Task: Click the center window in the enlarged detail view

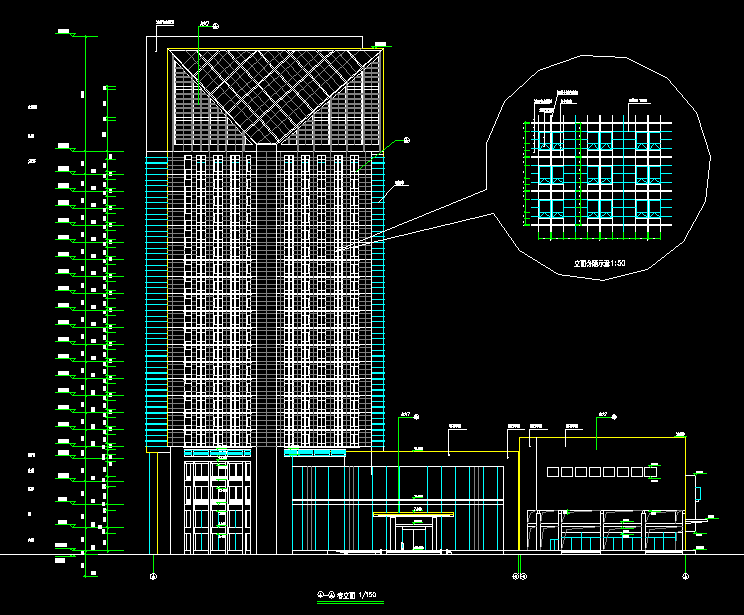Action: coord(598,176)
